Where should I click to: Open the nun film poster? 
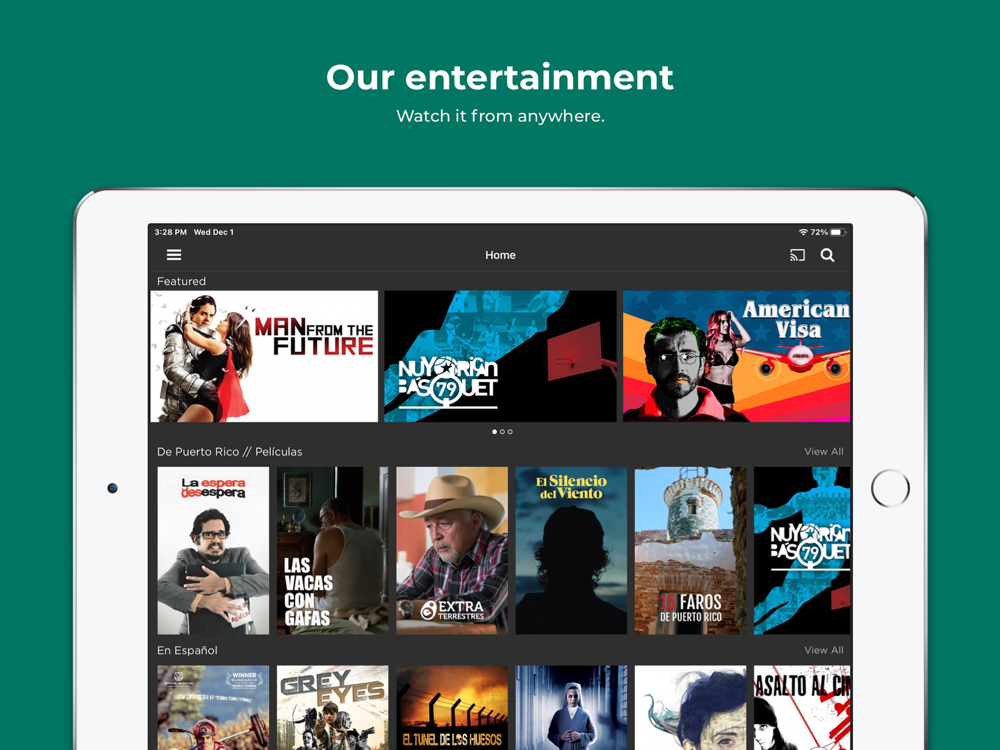click(571, 708)
